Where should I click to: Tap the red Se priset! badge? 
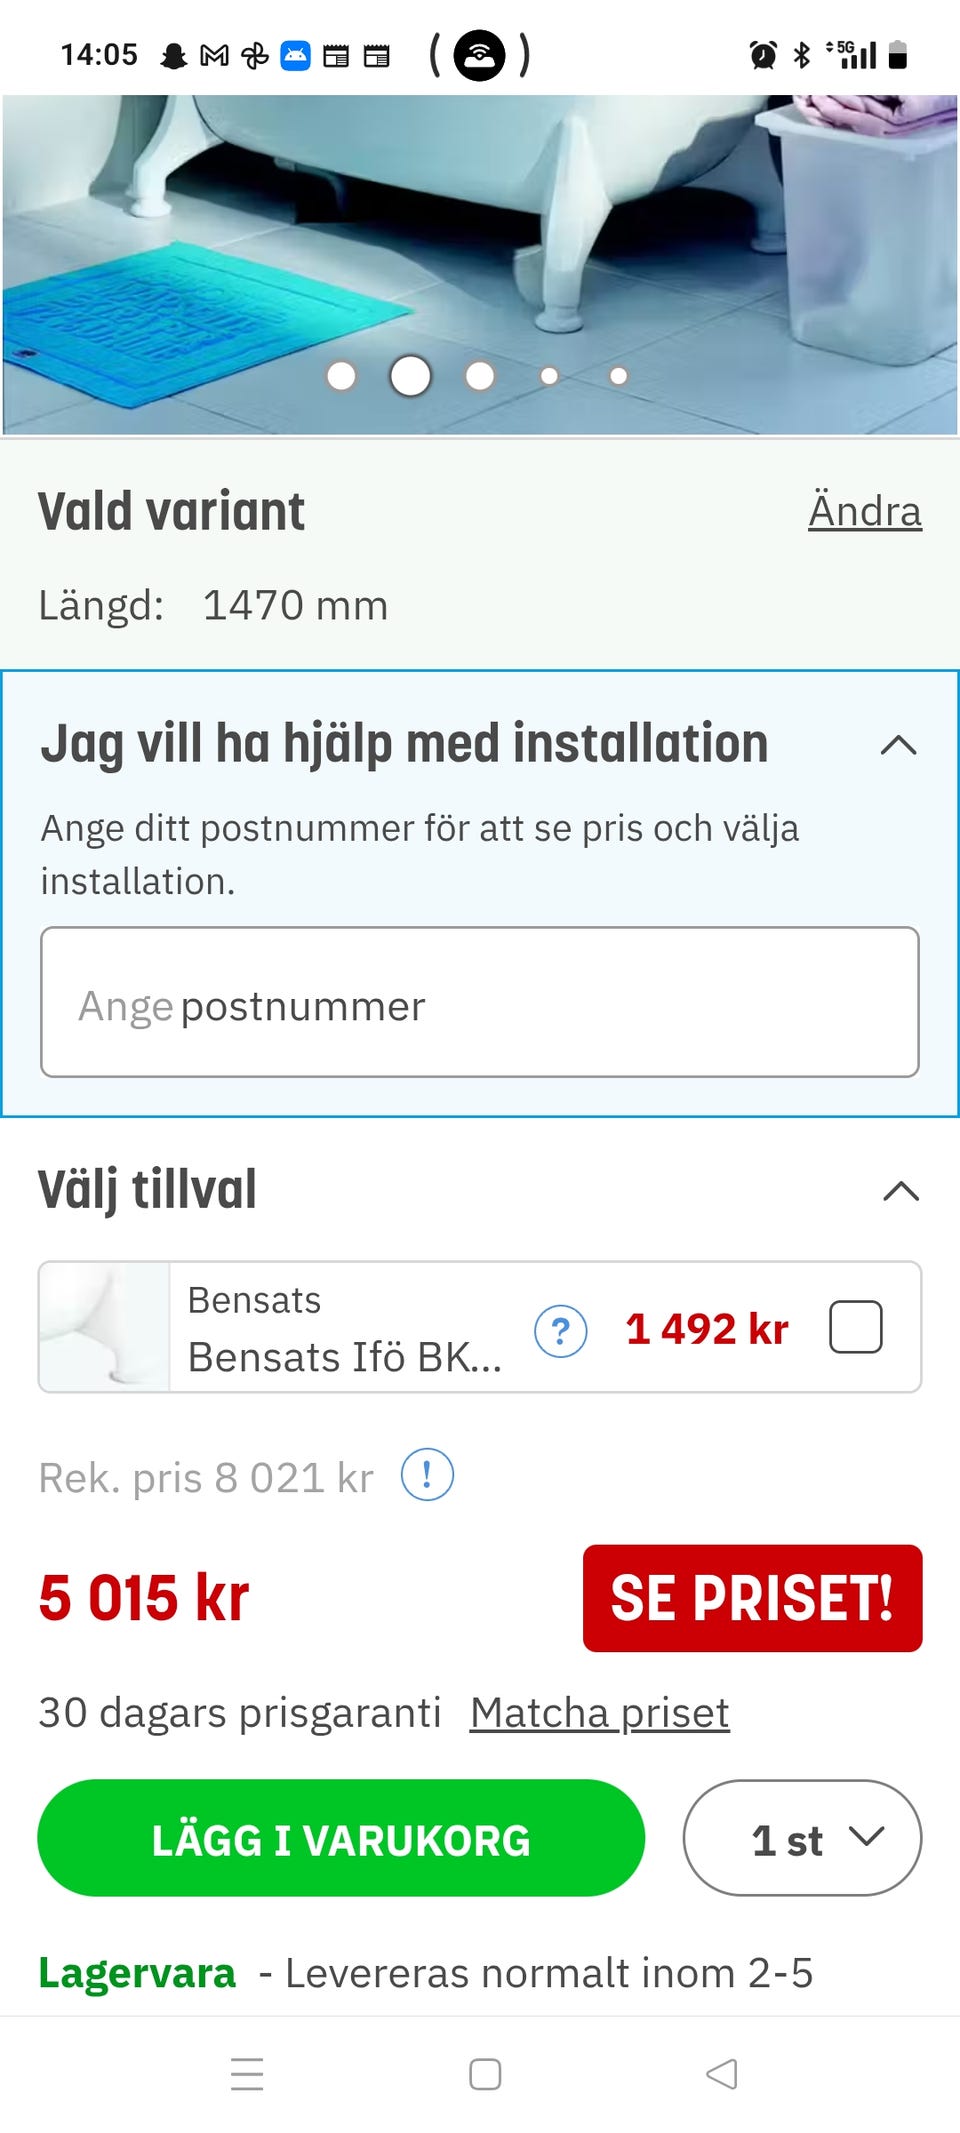(752, 1598)
